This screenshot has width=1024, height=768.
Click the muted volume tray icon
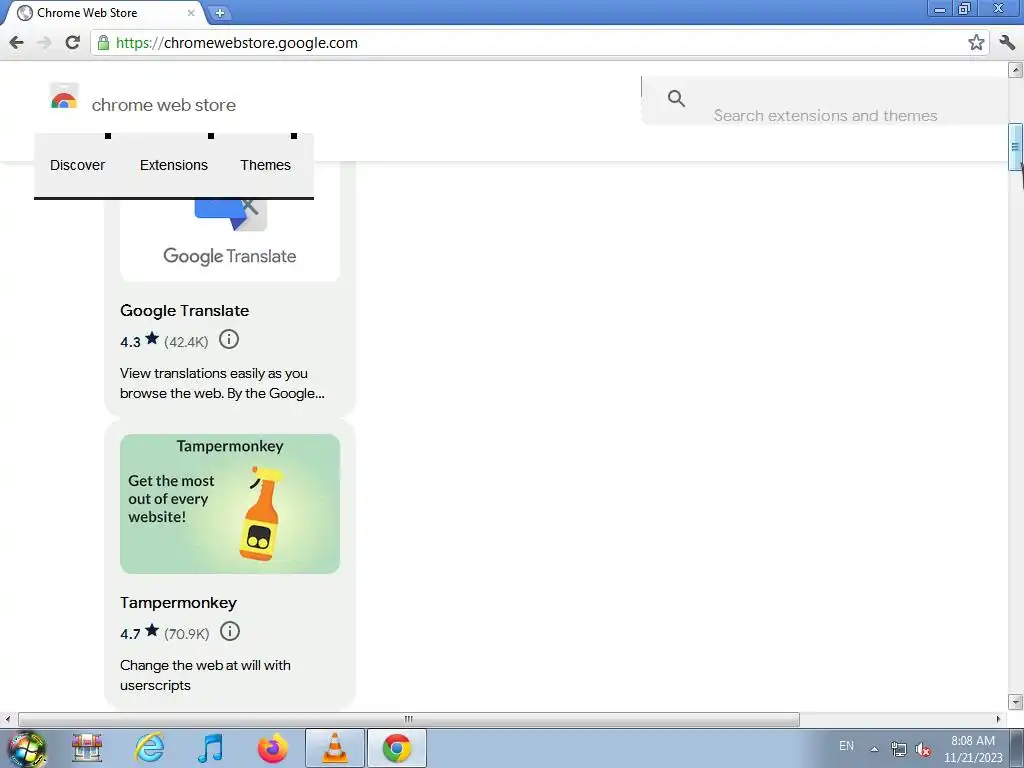[923, 749]
